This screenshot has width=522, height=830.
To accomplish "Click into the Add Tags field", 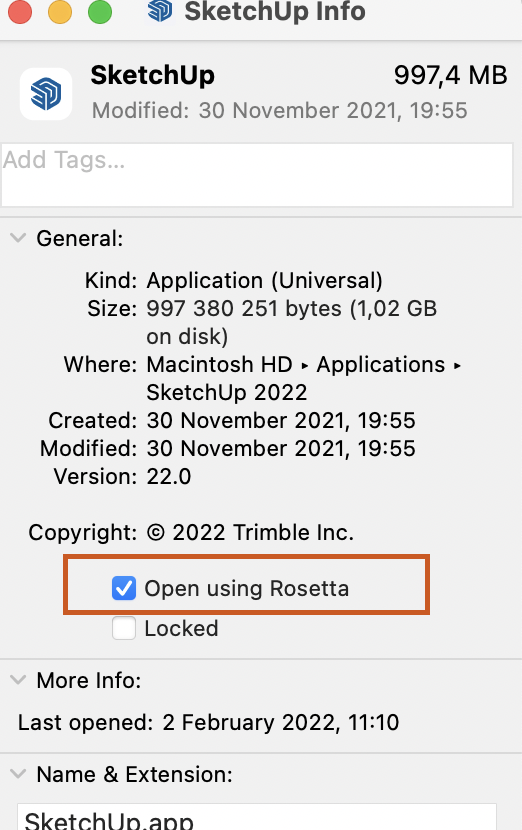I will 257,175.
